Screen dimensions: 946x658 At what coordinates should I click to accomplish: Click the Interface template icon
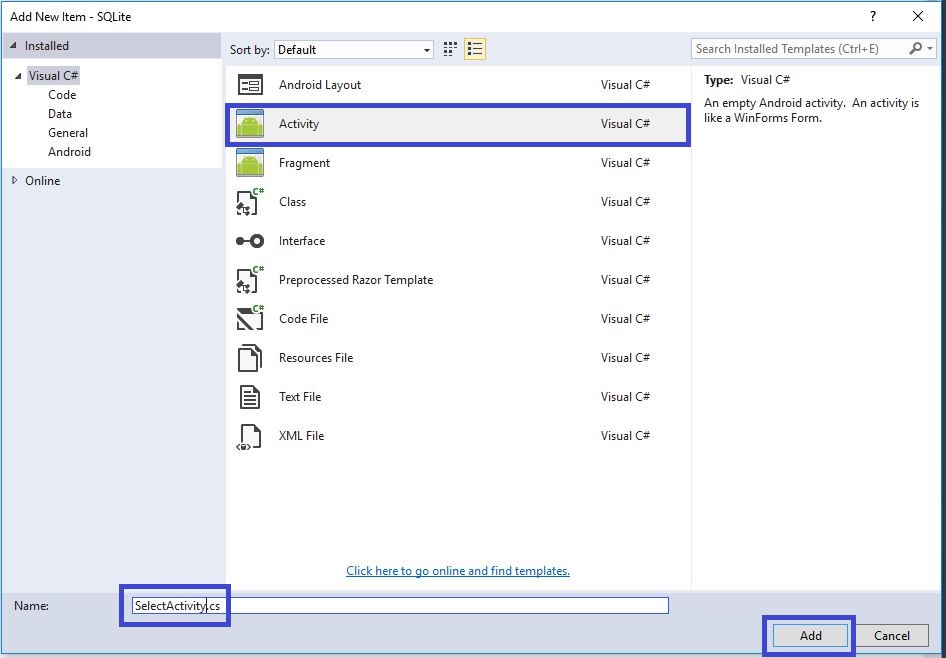pyautogui.click(x=250, y=241)
